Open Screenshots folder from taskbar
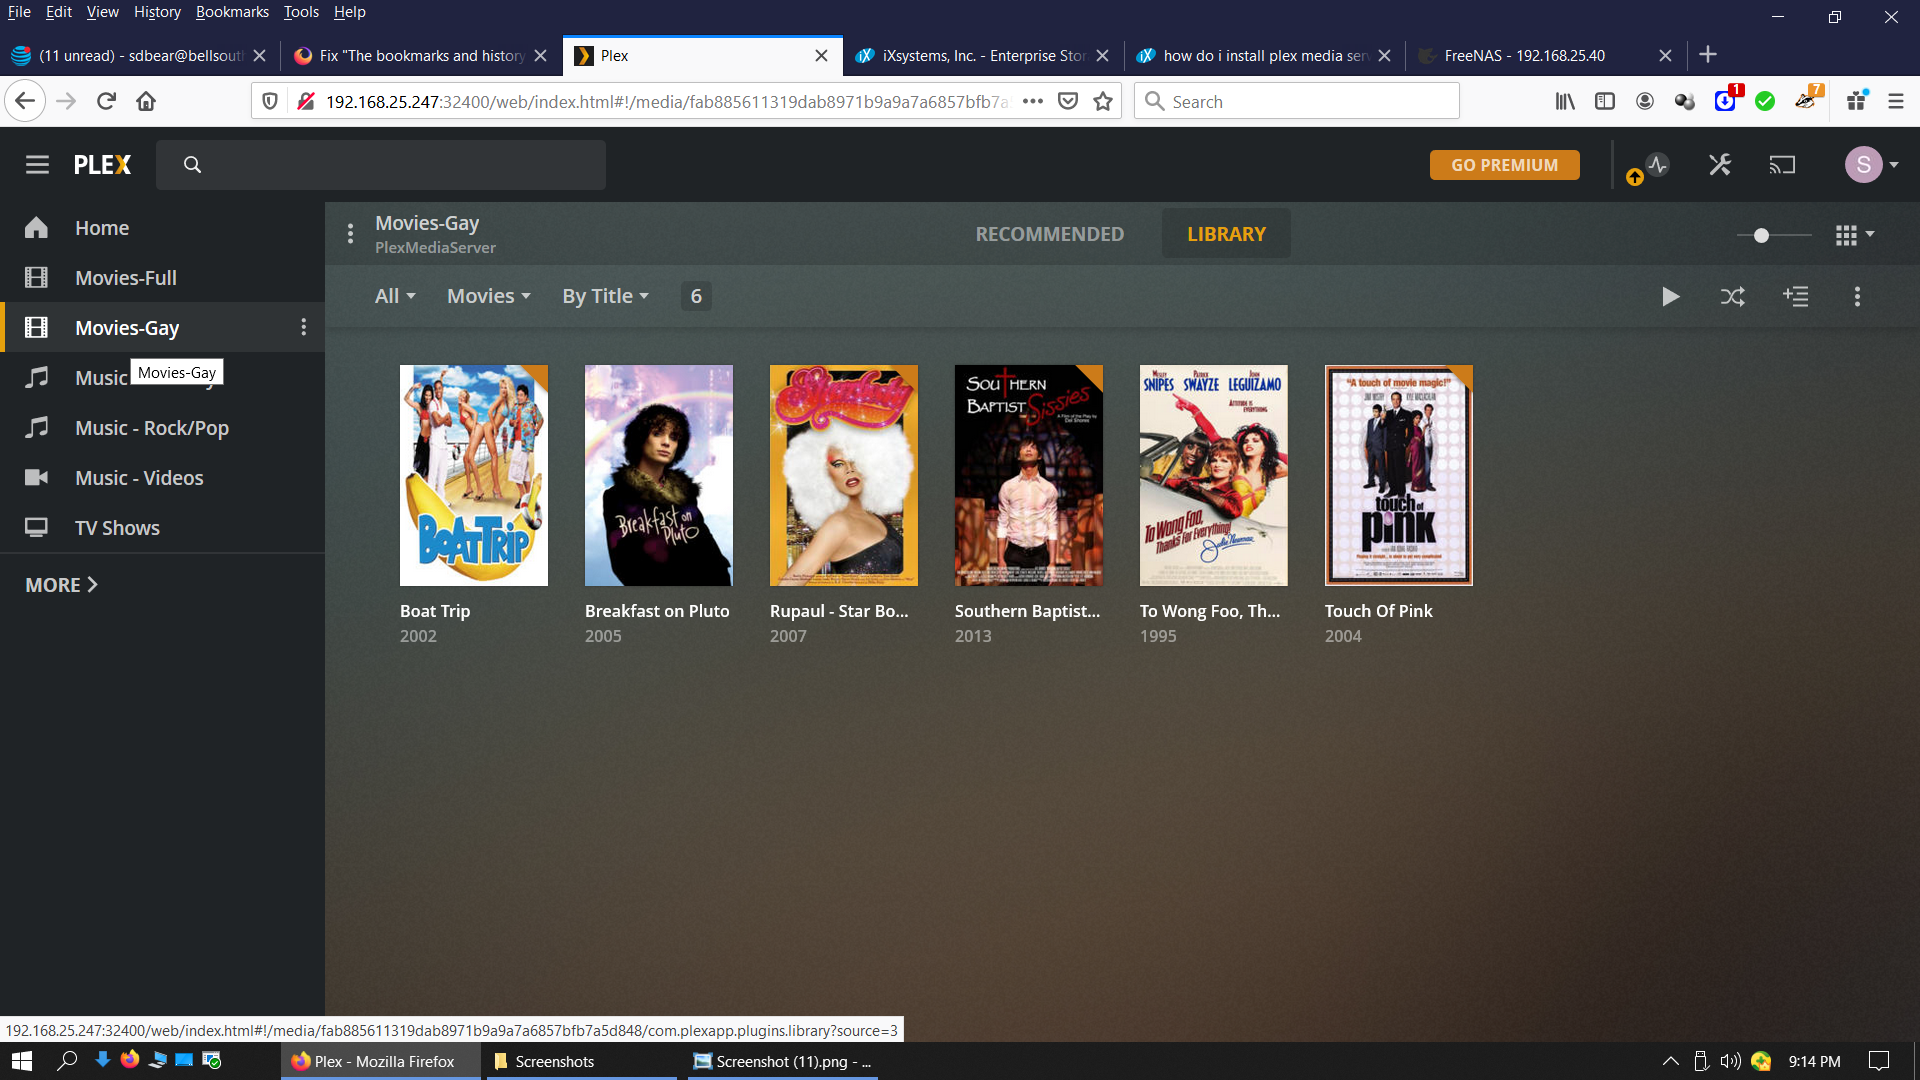The height and width of the screenshot is (1080, 1920). (x=582, y=1061)
